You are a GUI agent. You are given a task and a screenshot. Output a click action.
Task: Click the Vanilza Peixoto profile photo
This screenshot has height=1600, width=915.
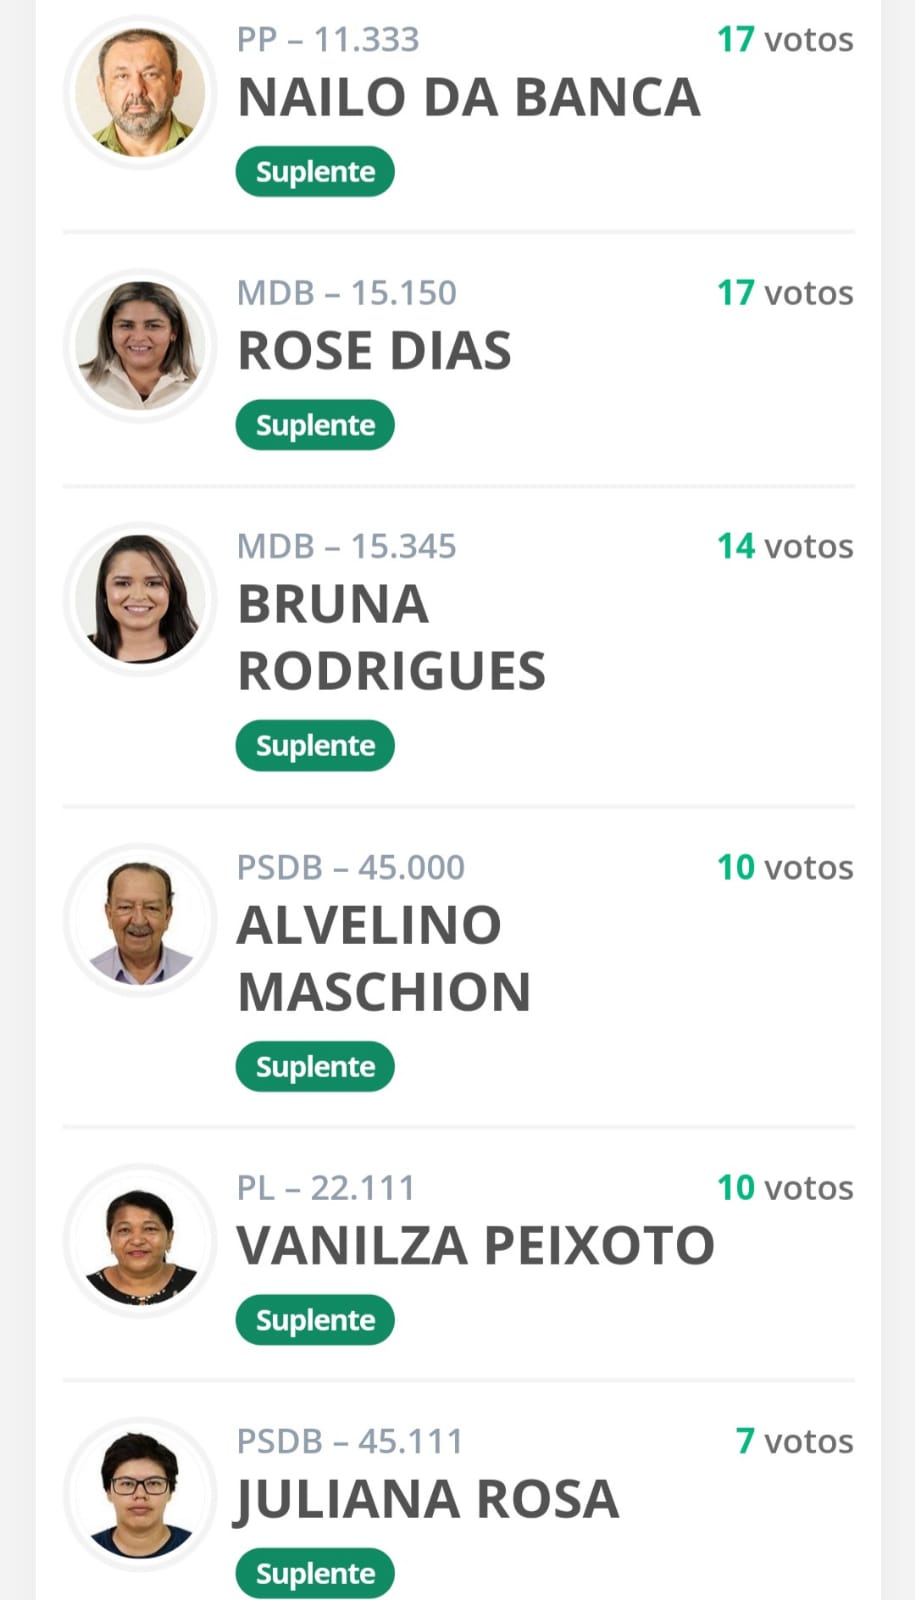tap(140, 1240)
